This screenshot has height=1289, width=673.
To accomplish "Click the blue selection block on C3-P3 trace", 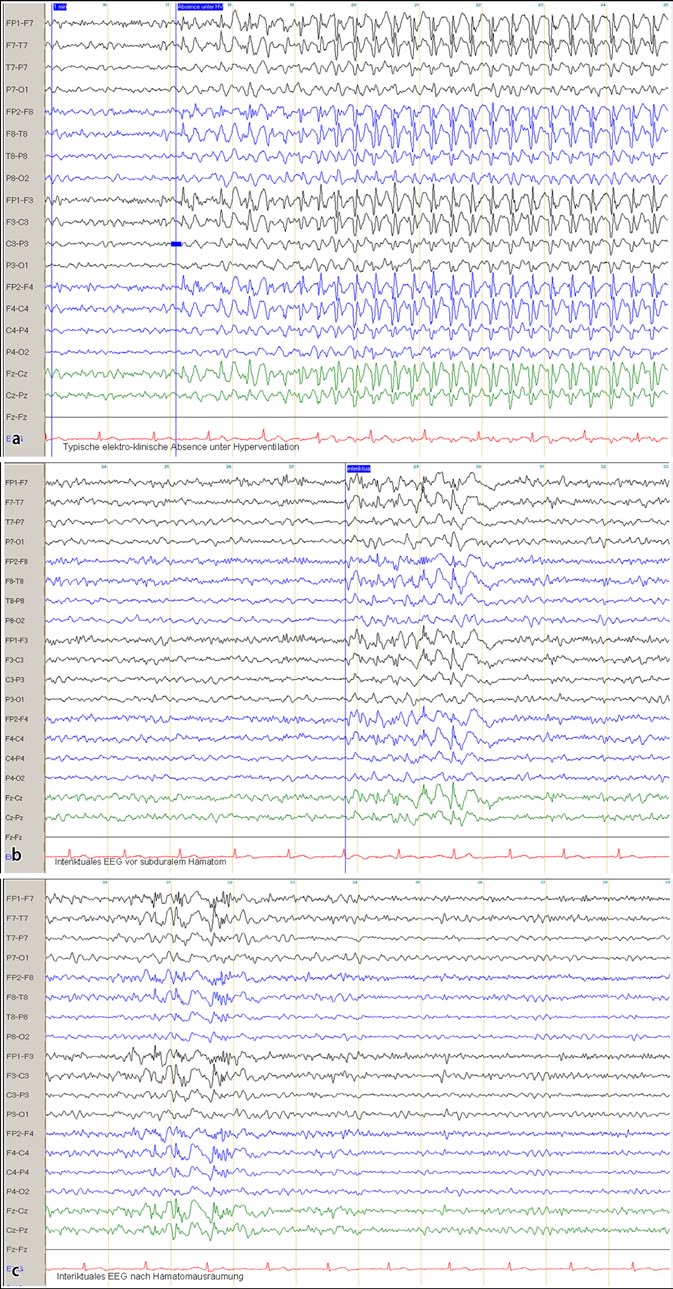I will (176, 244).
